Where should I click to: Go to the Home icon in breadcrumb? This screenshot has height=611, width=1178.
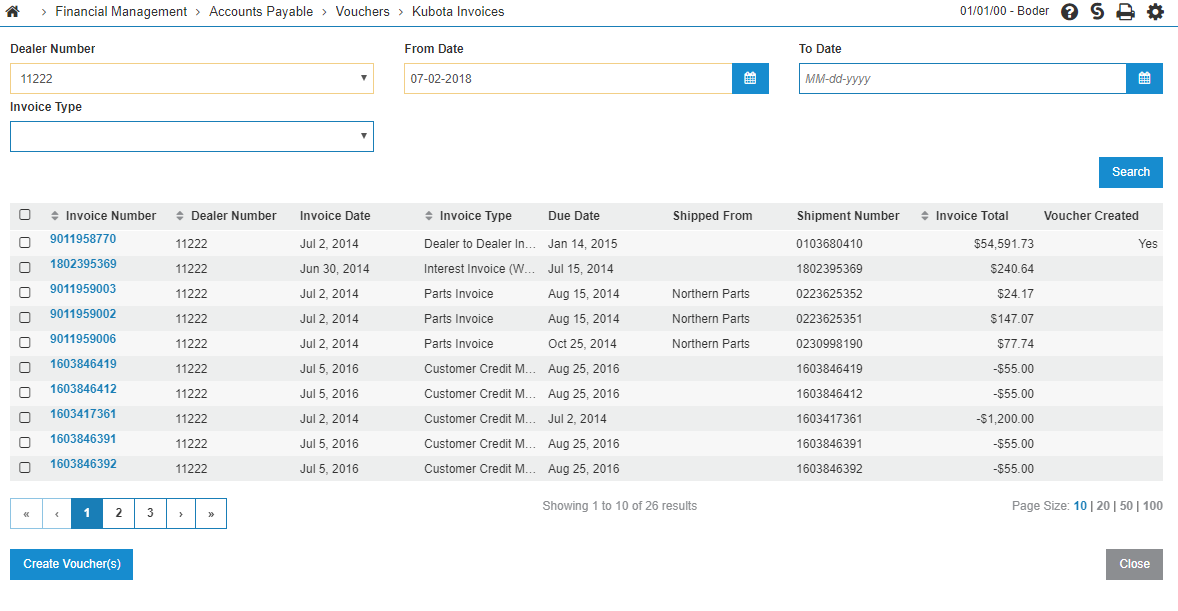13,12
